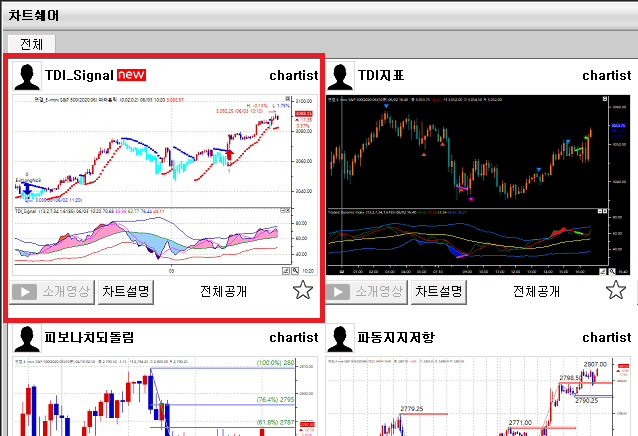638x436 pixels.
Task: Click the chartist author name on 피보나치되돌림
Action: (x=294, y=337)
